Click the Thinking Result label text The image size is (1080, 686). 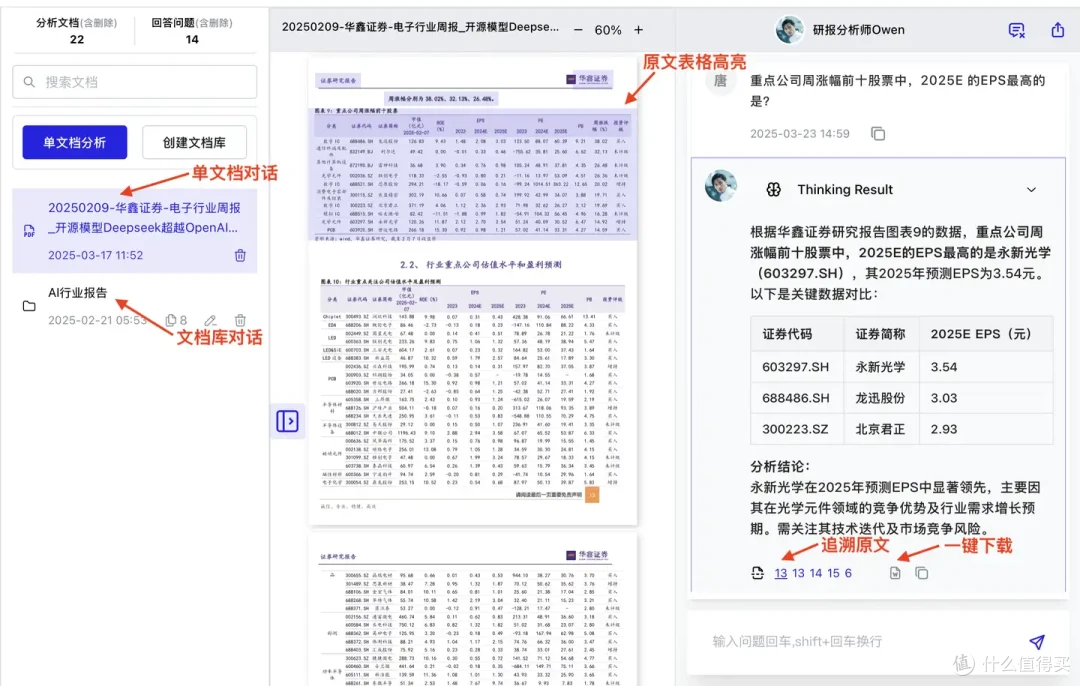click(x=845, y=189)
